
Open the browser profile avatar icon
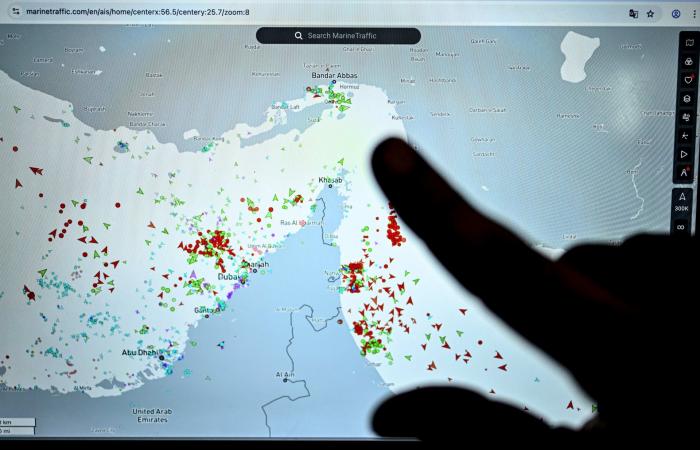[676, 13]
